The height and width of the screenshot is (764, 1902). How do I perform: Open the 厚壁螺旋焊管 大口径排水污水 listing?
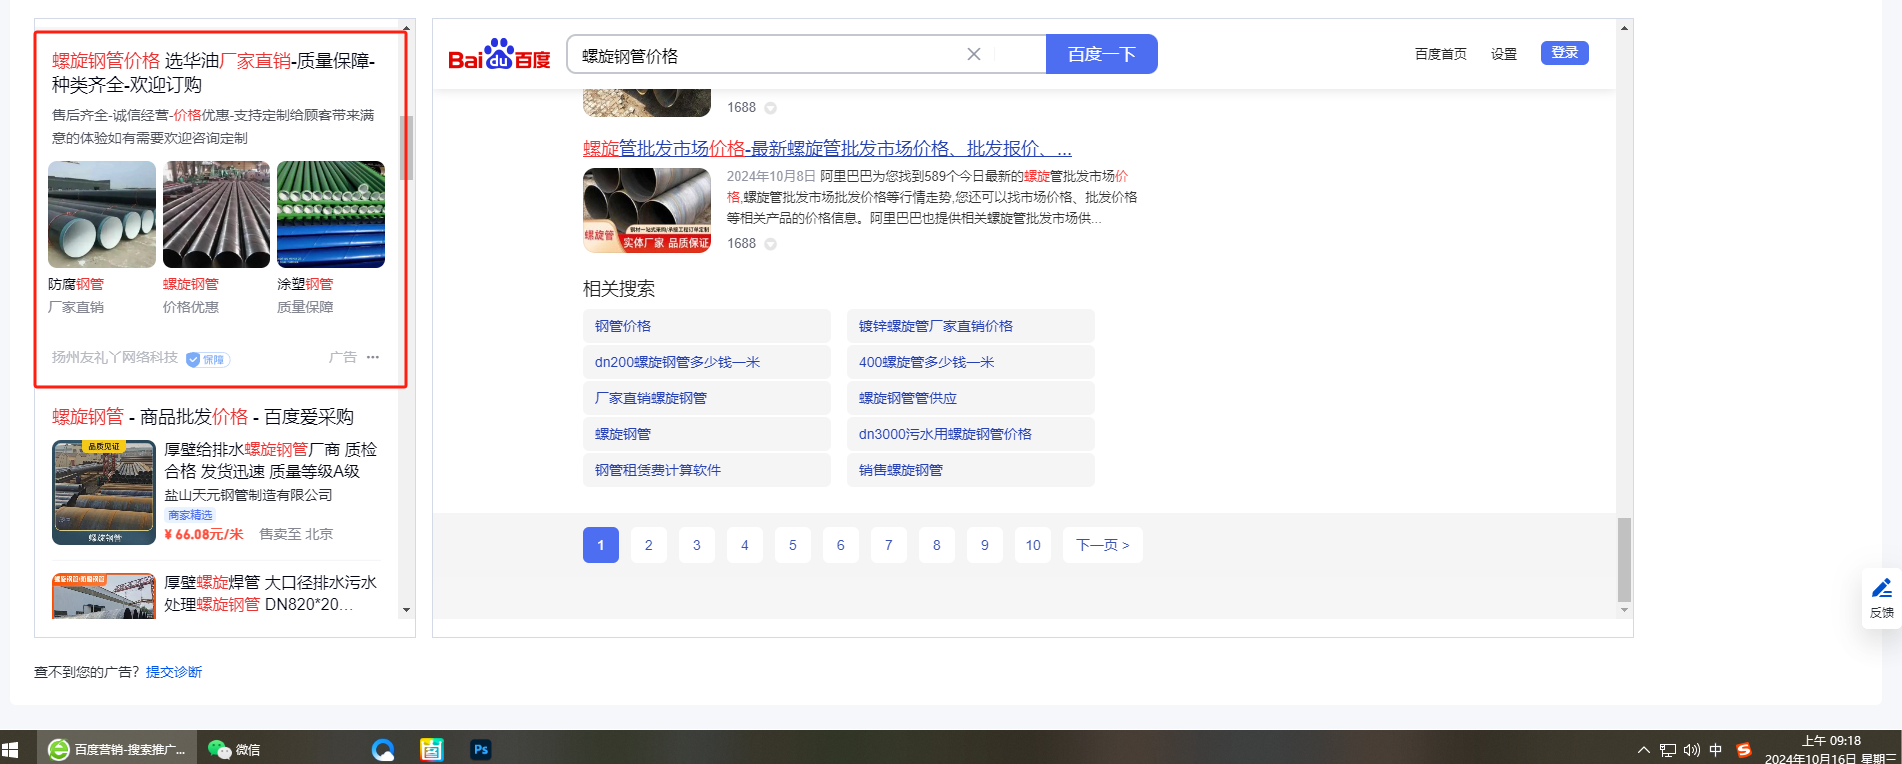(271, 593)
